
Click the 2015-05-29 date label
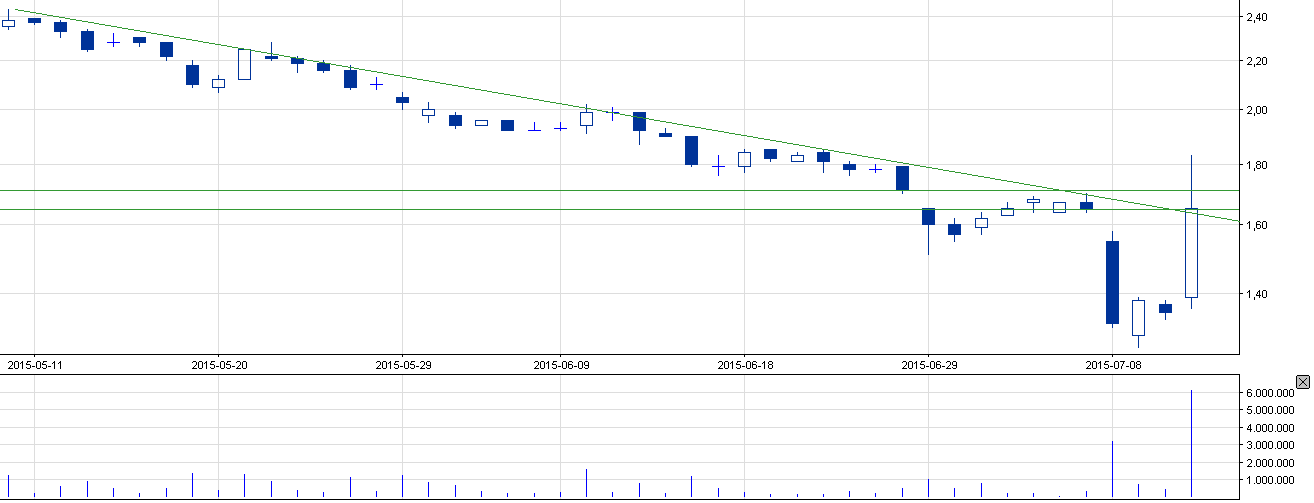403,365
